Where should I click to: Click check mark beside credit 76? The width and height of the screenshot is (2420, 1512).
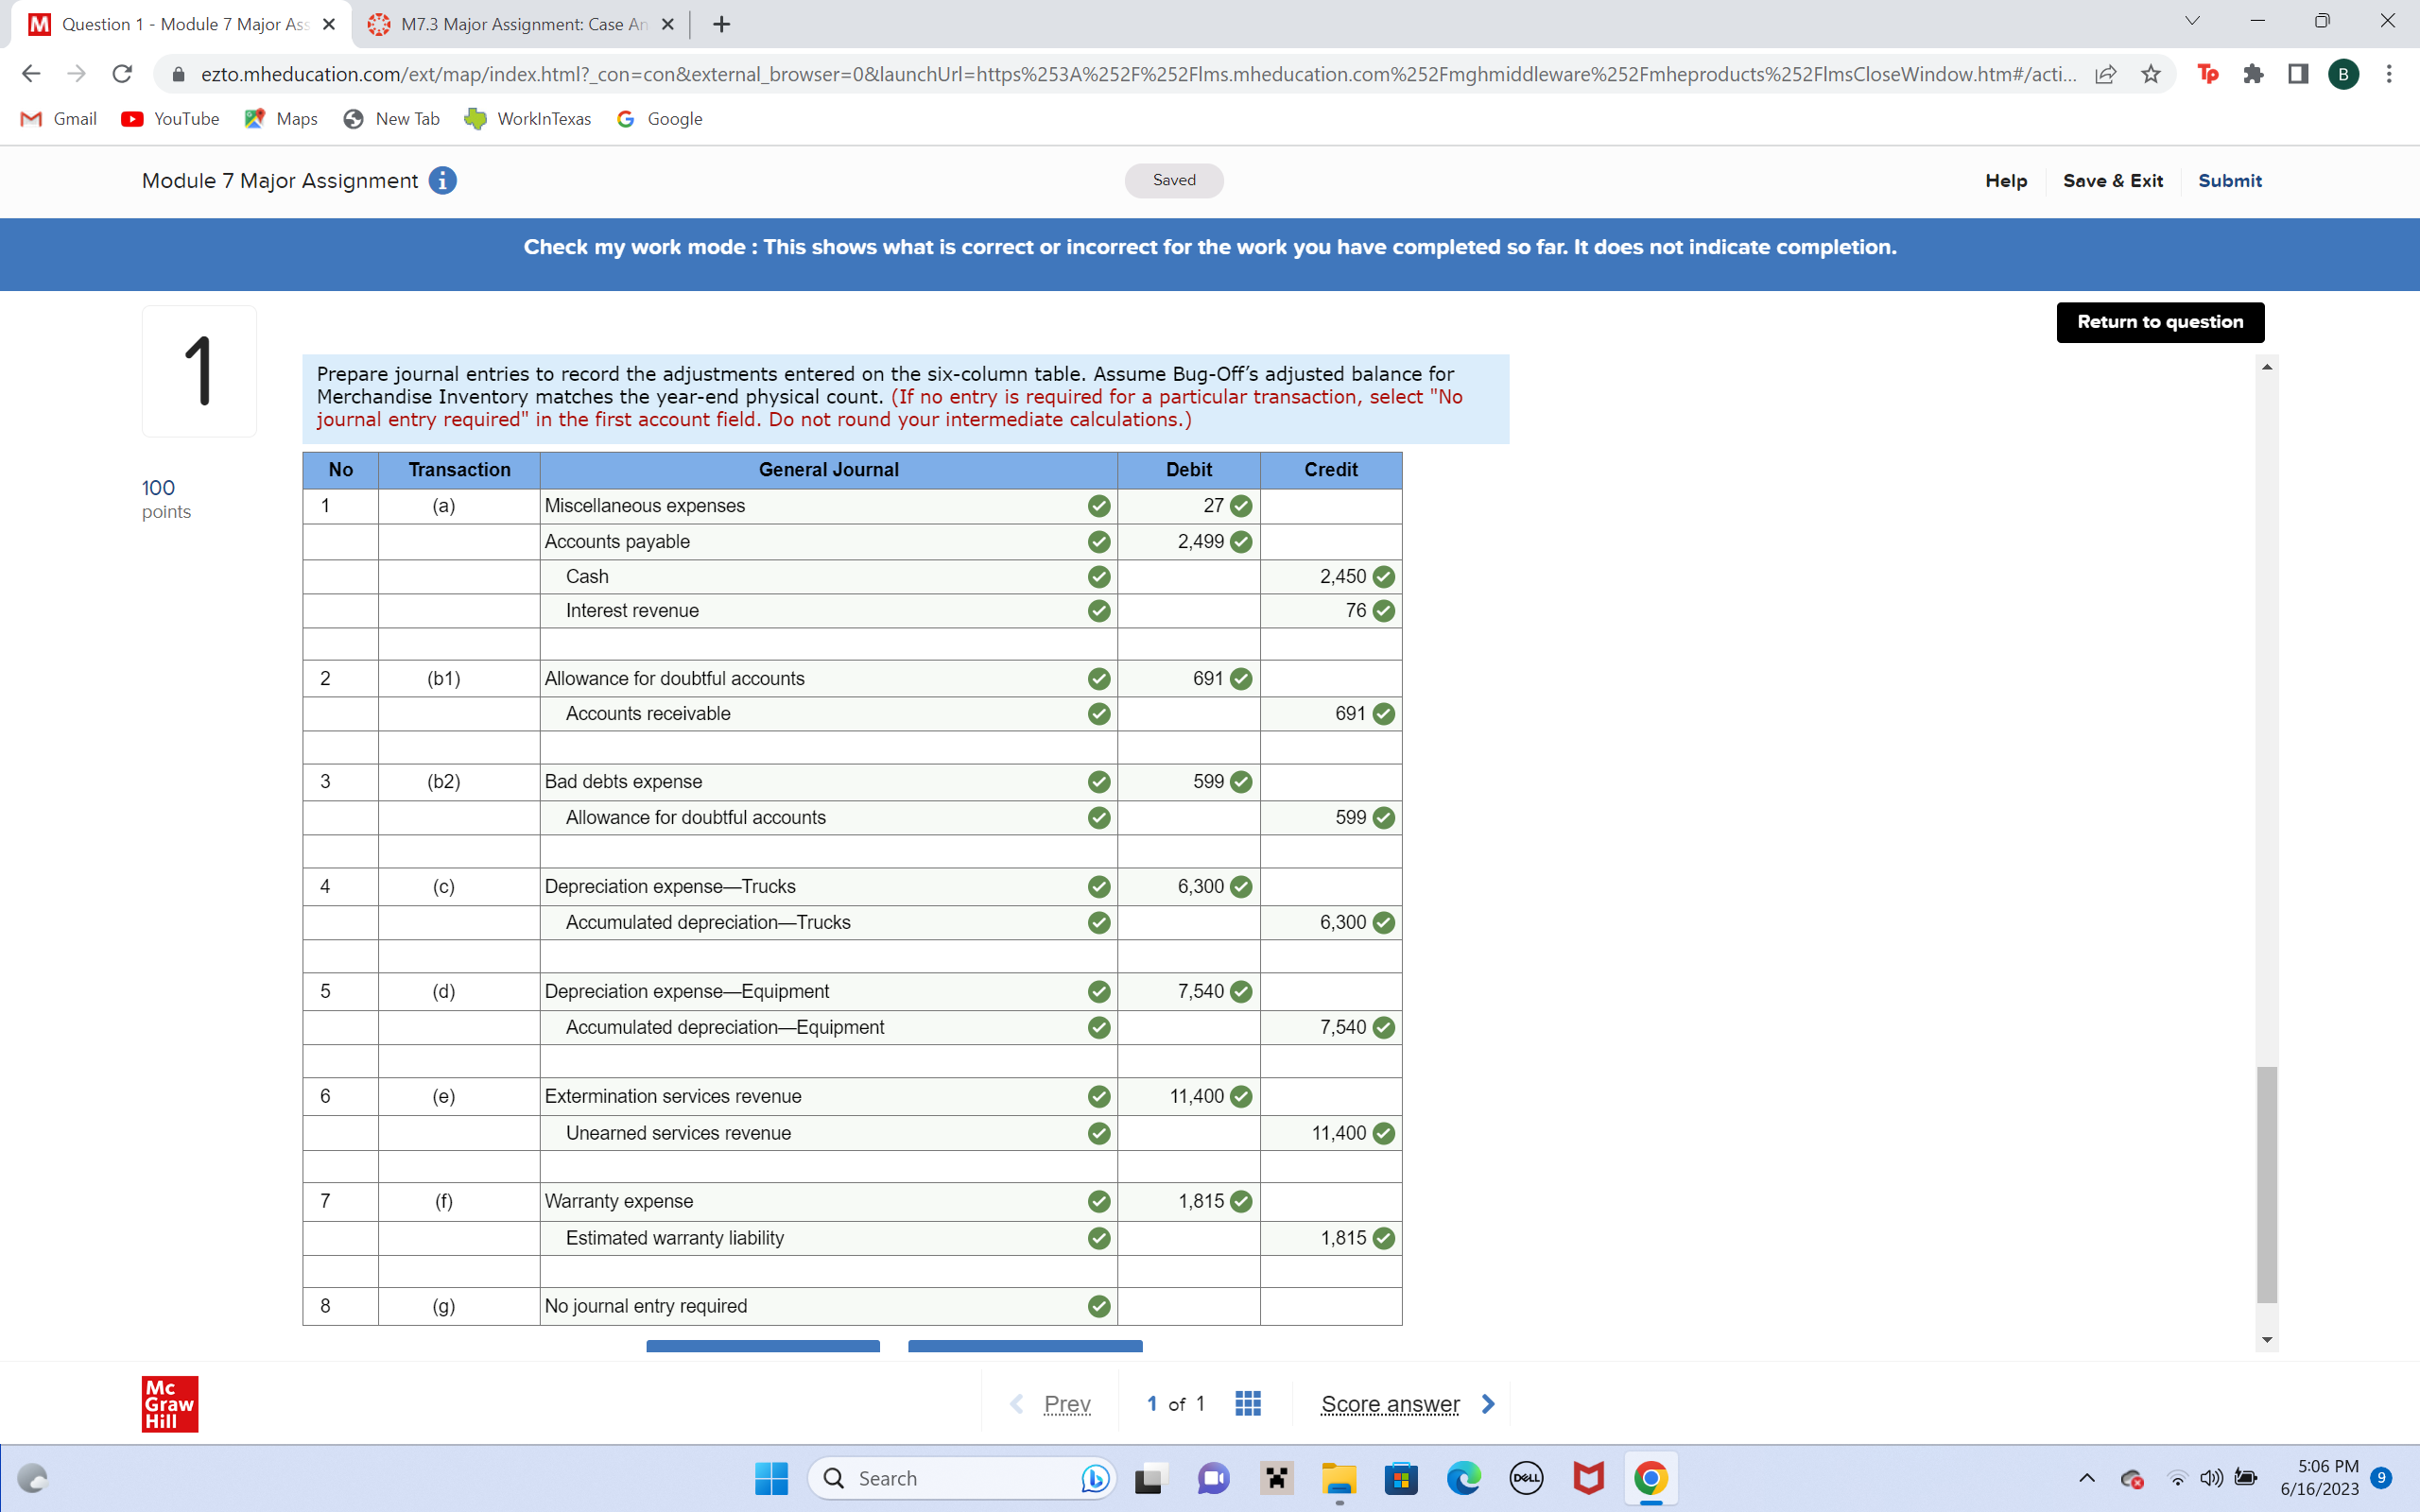coord(1384,611)
